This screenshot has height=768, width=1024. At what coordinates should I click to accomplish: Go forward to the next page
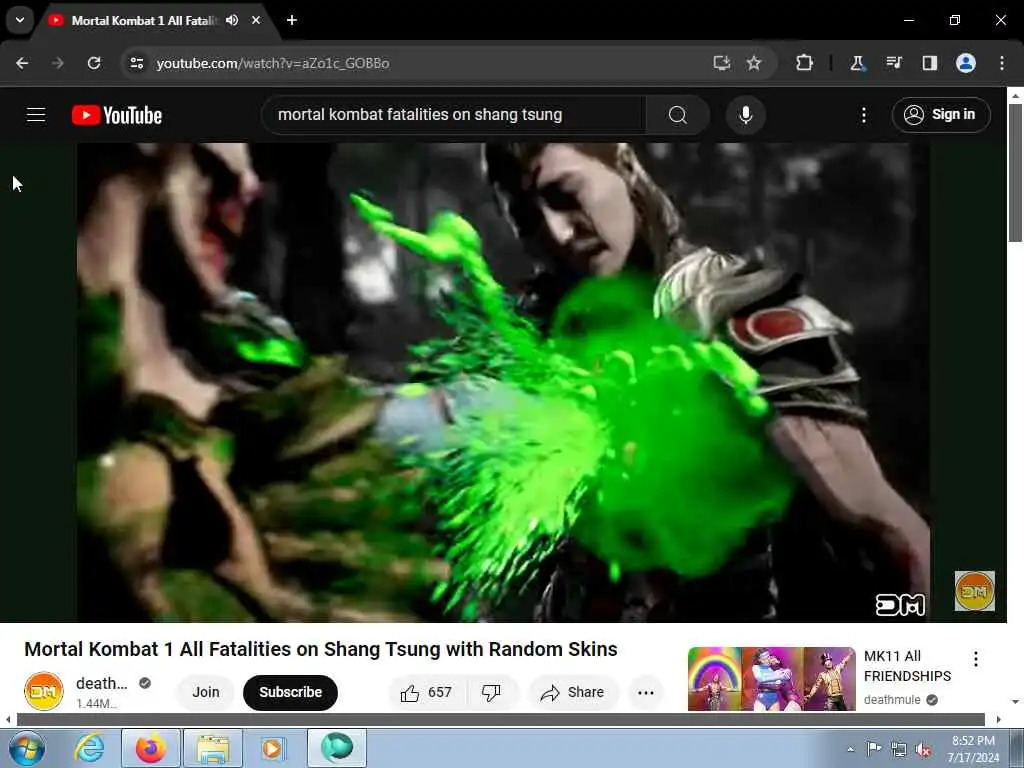click(x=58, y=63)
